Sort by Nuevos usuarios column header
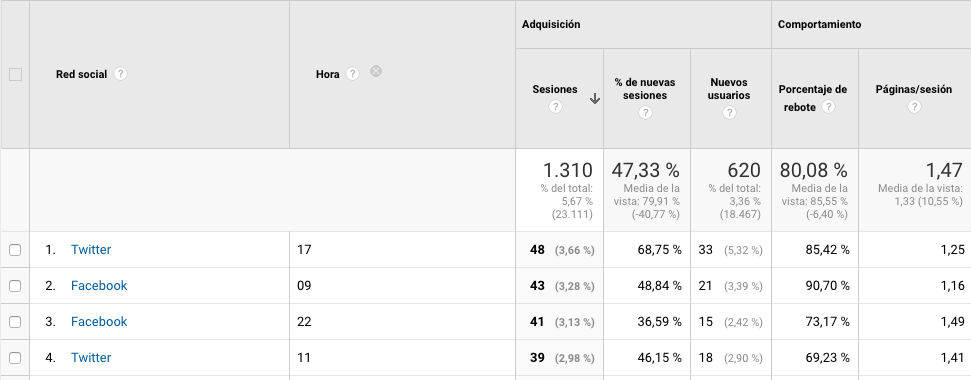Screen dimensions: 971x380 [729, 89]
